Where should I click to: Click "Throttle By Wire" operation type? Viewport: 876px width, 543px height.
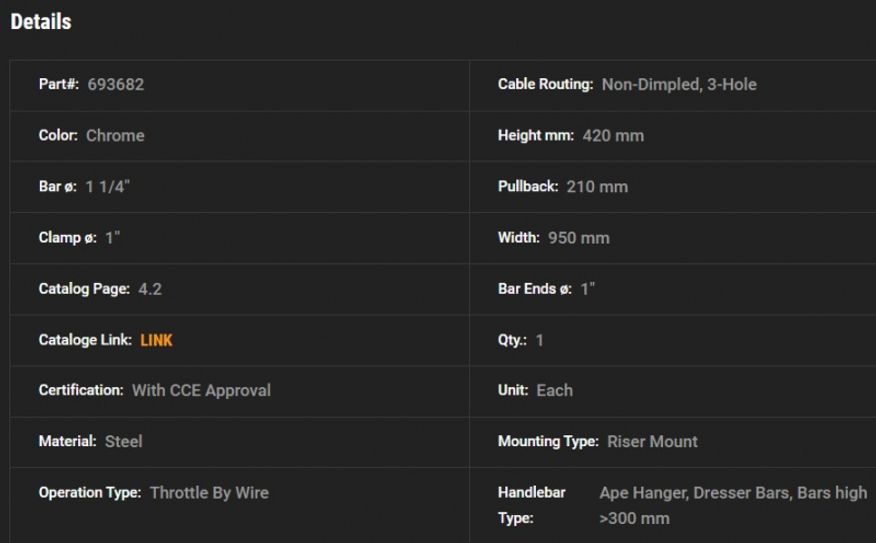[x=209, y=493]
